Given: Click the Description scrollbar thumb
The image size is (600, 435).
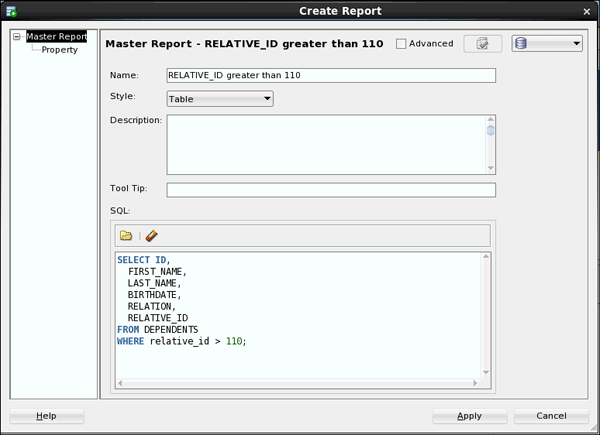Looking at the screenshot, I should click(x=491, y=130).
